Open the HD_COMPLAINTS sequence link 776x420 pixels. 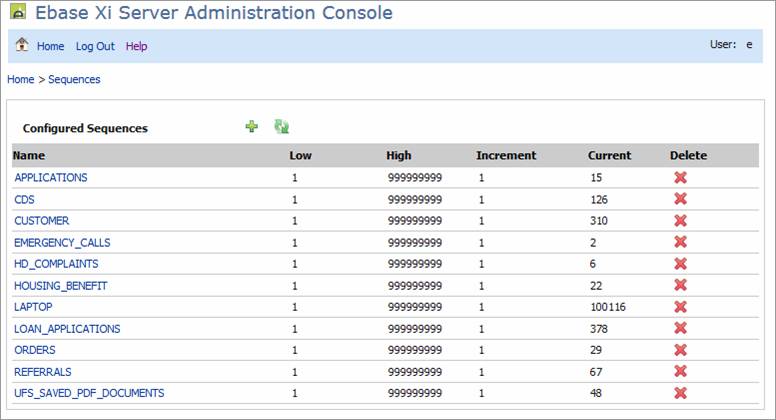[56, 264]
